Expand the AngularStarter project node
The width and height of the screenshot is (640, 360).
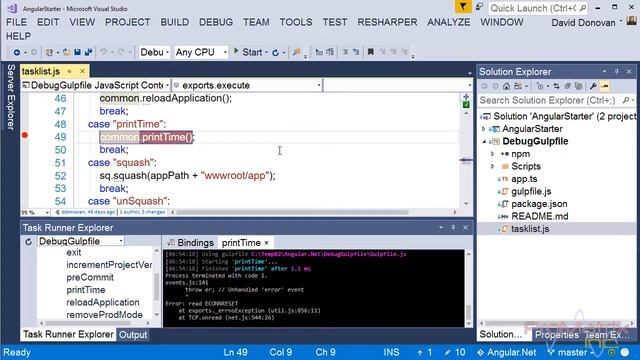(484, 129)
